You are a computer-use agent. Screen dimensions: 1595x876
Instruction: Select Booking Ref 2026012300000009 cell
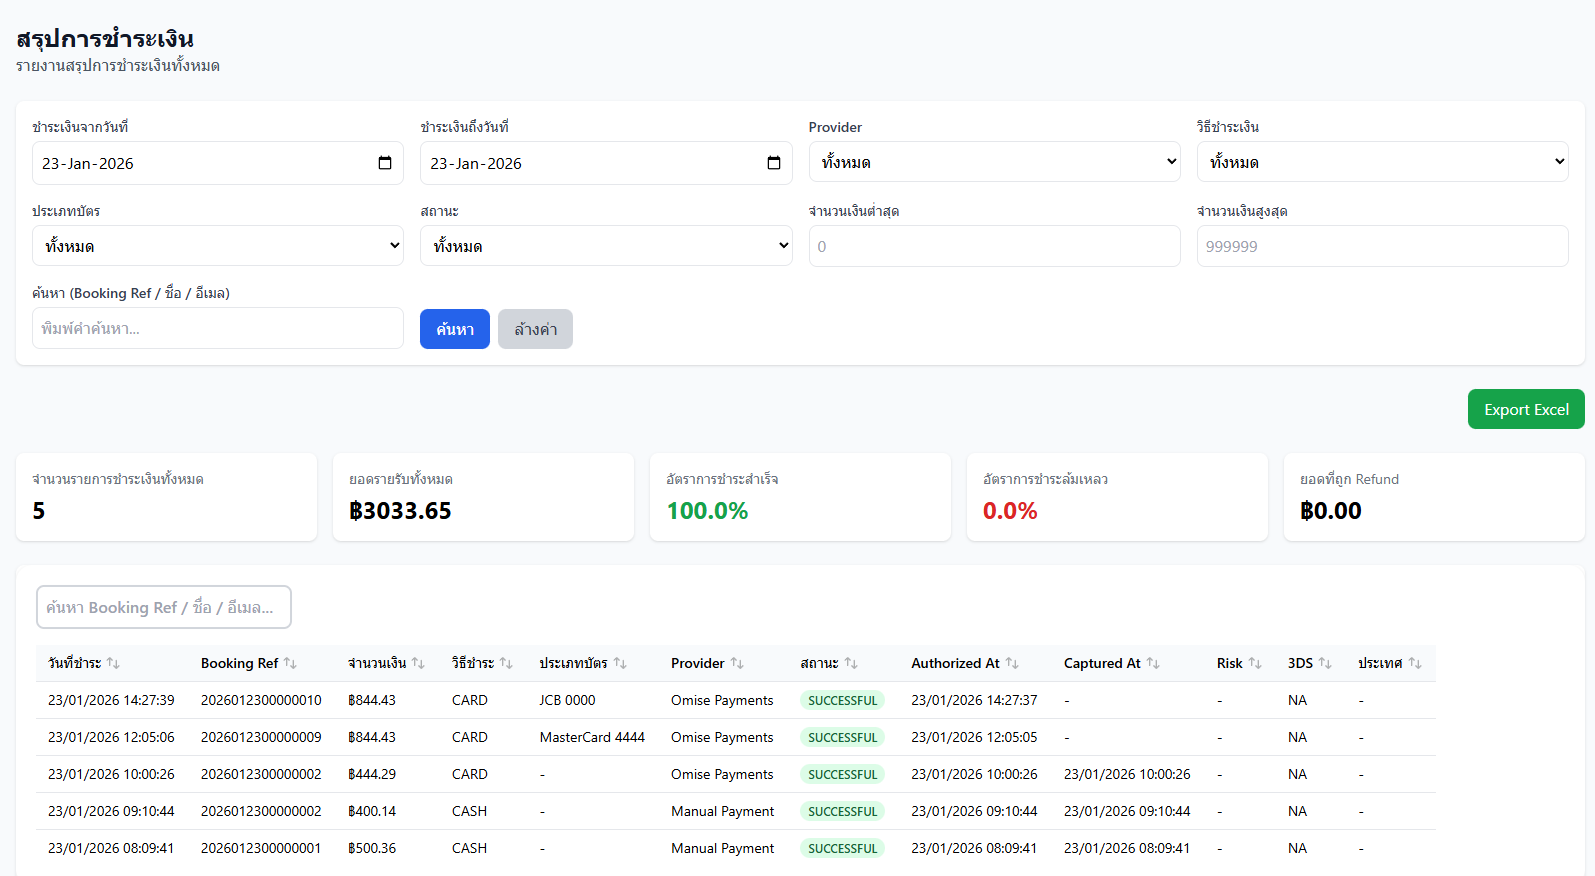click(x=261, y=737)
